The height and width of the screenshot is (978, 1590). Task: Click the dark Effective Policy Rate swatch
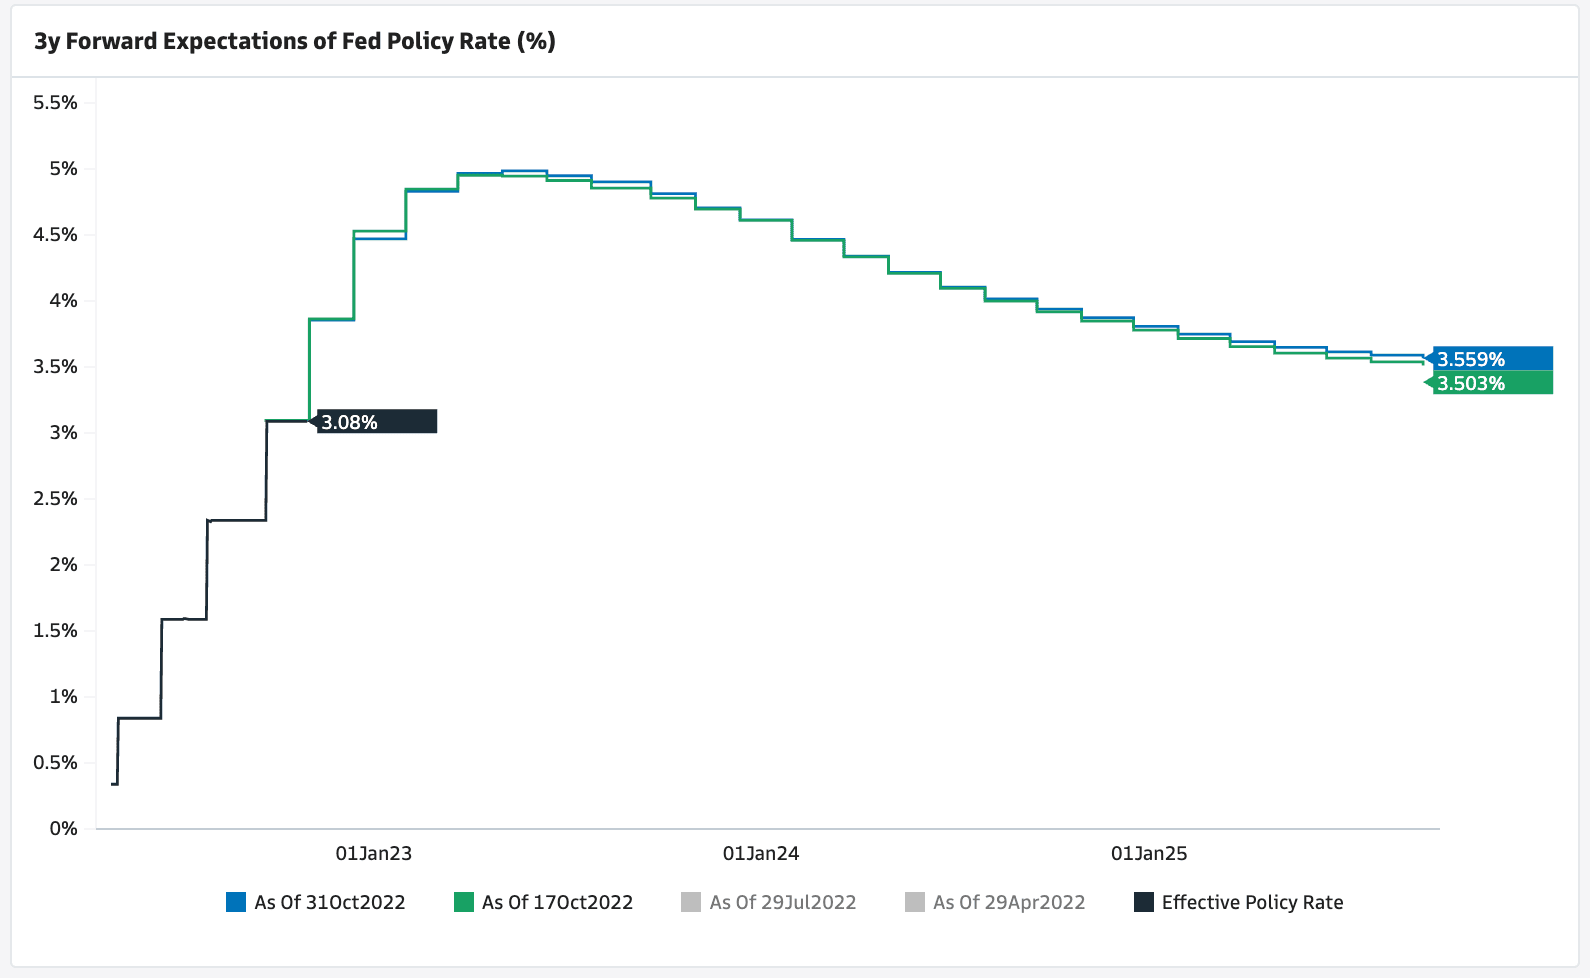[x=1144, y=902]
